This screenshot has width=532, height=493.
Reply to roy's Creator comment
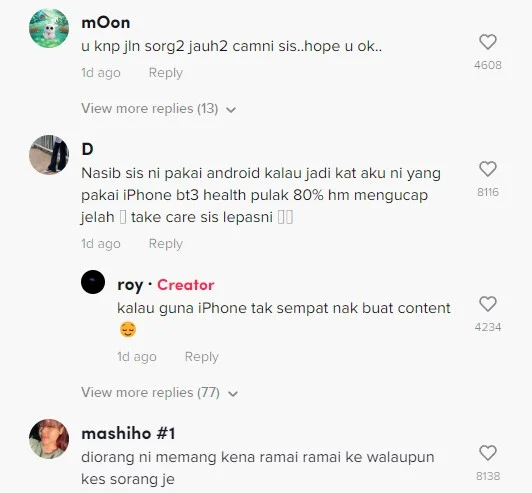tap(202, 357)
